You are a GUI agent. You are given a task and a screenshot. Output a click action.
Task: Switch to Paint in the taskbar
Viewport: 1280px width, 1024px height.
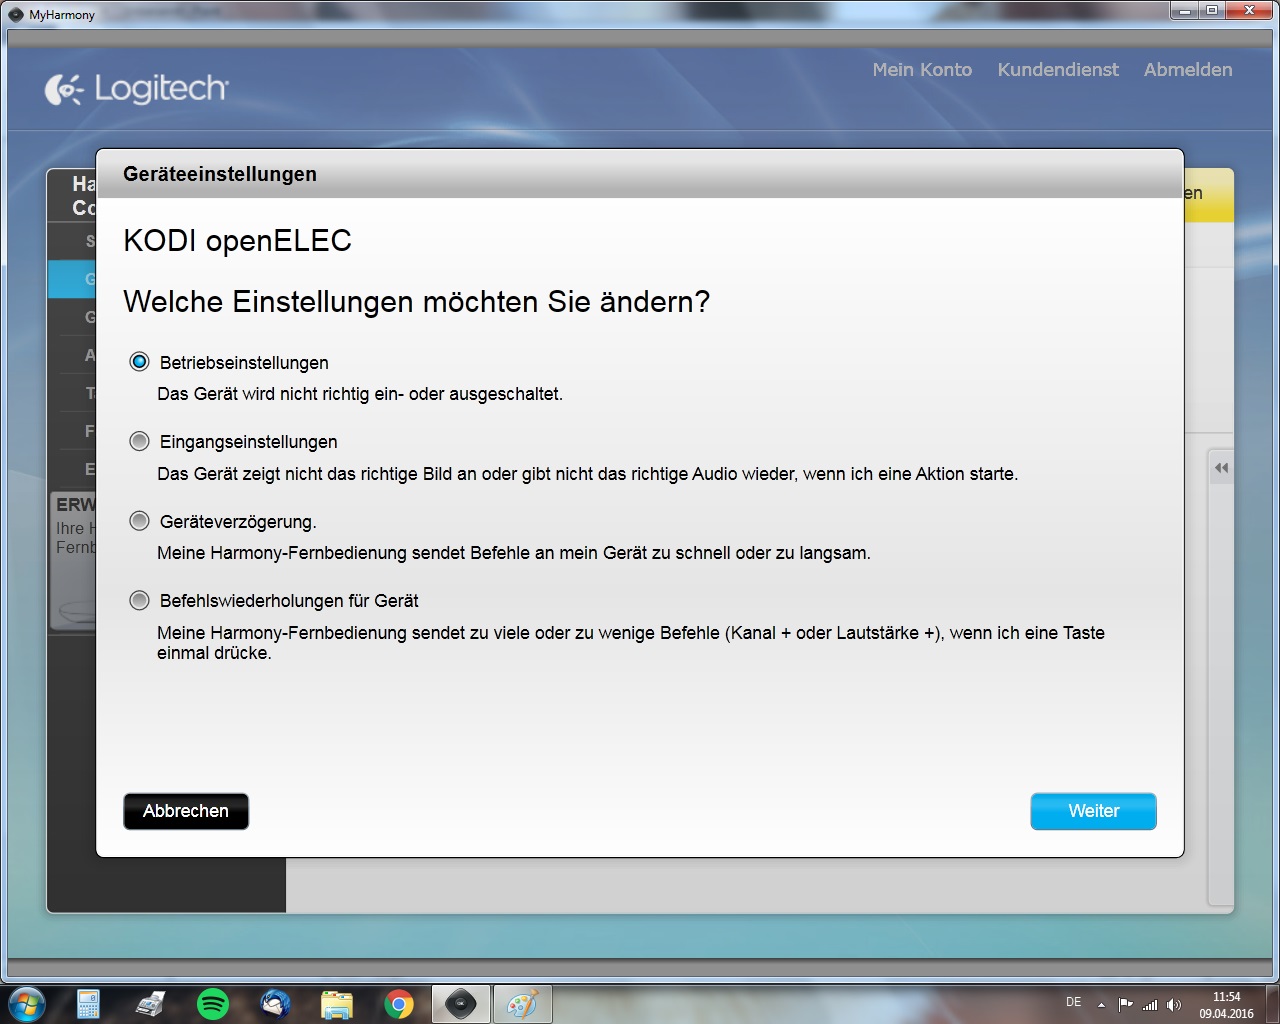pos(522,1003)
